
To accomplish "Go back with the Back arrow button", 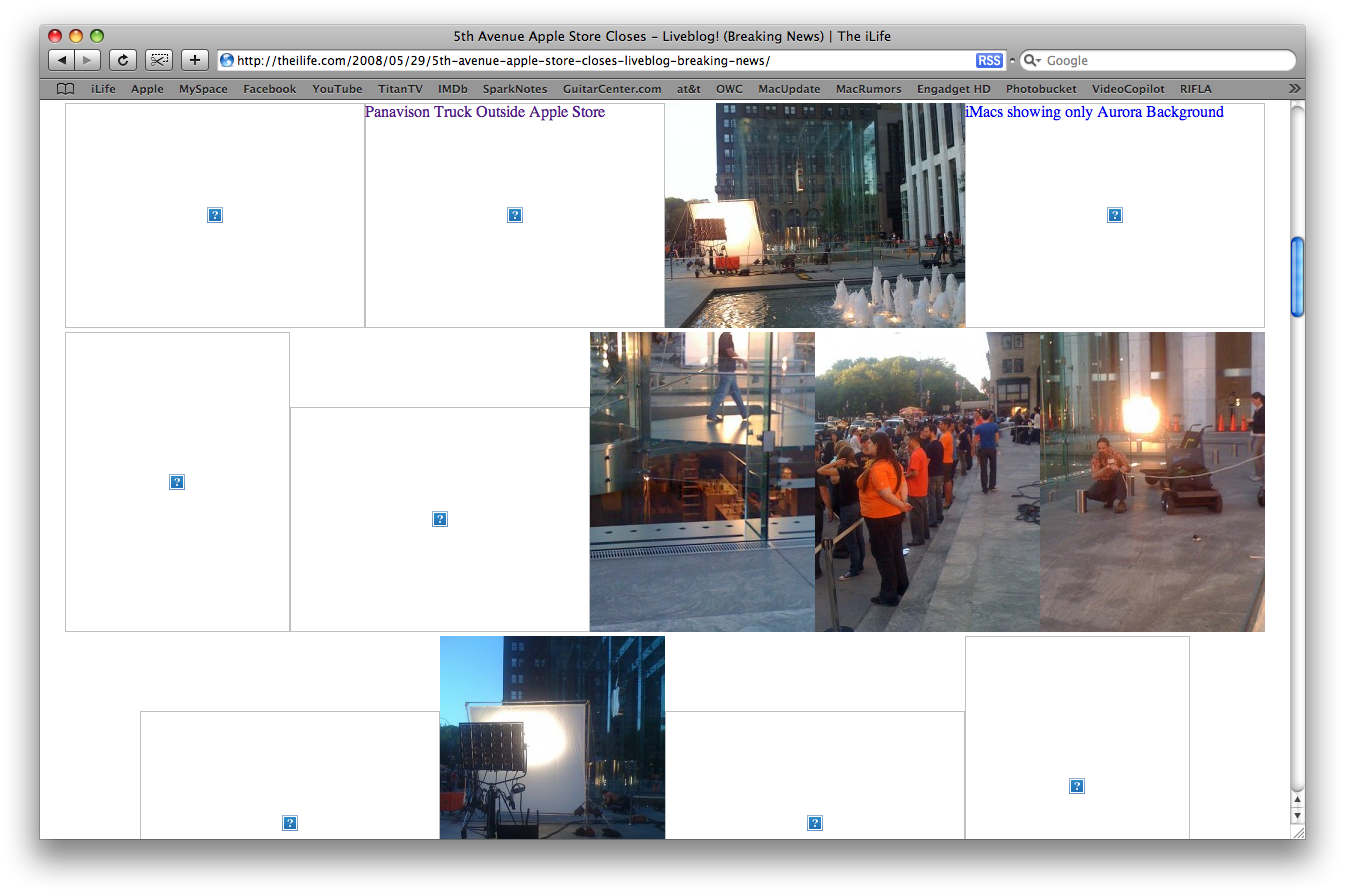I will 62,60.
